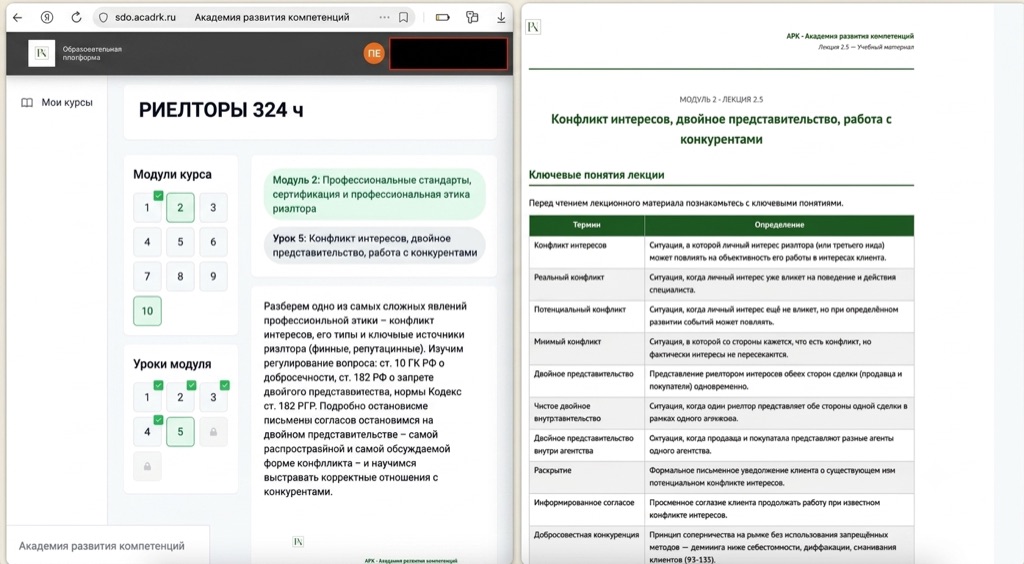This screenshot has height=564, width=1024.
Task: Click the blacked-out user name field in the header
Action: [x=448, y=54]
